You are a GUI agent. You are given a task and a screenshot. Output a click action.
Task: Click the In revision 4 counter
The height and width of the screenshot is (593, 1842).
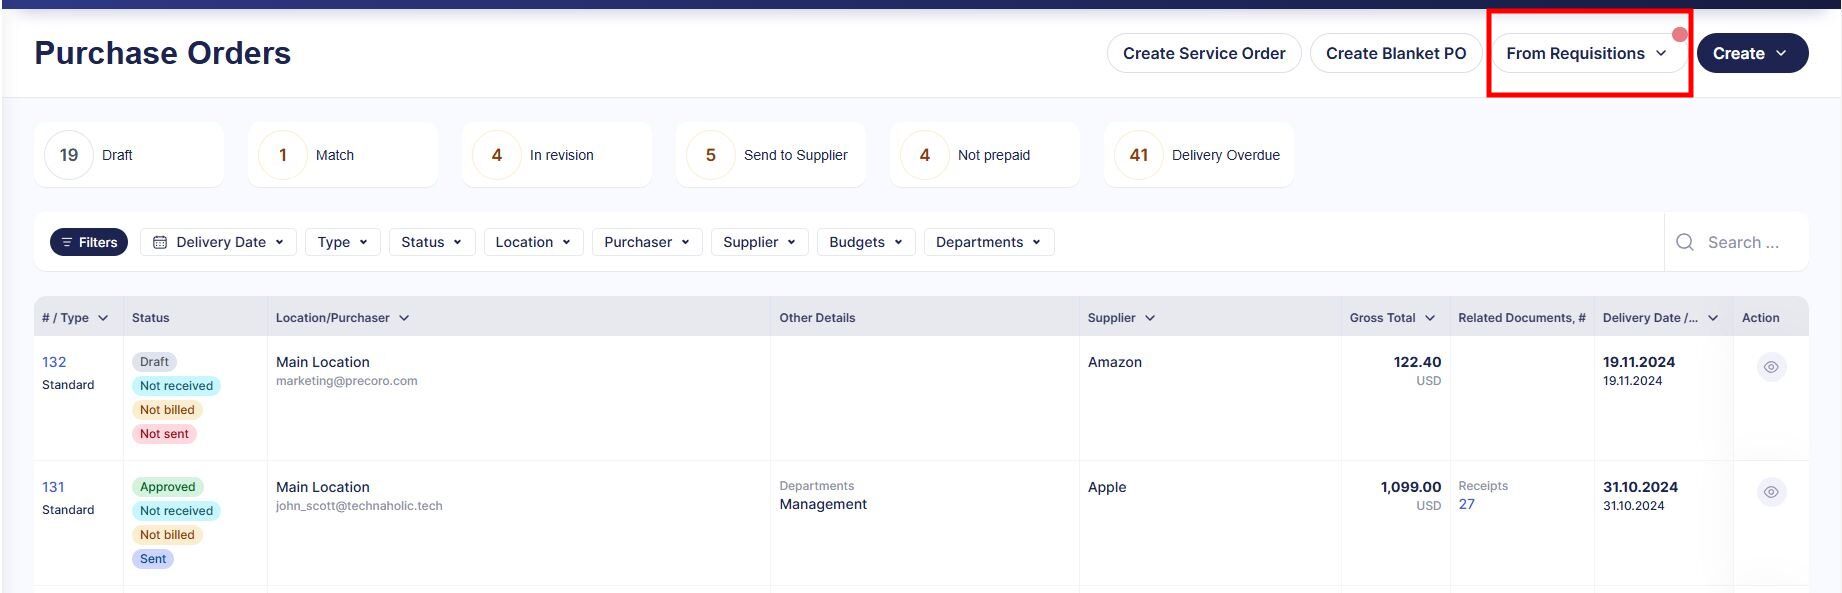point(557,155)
